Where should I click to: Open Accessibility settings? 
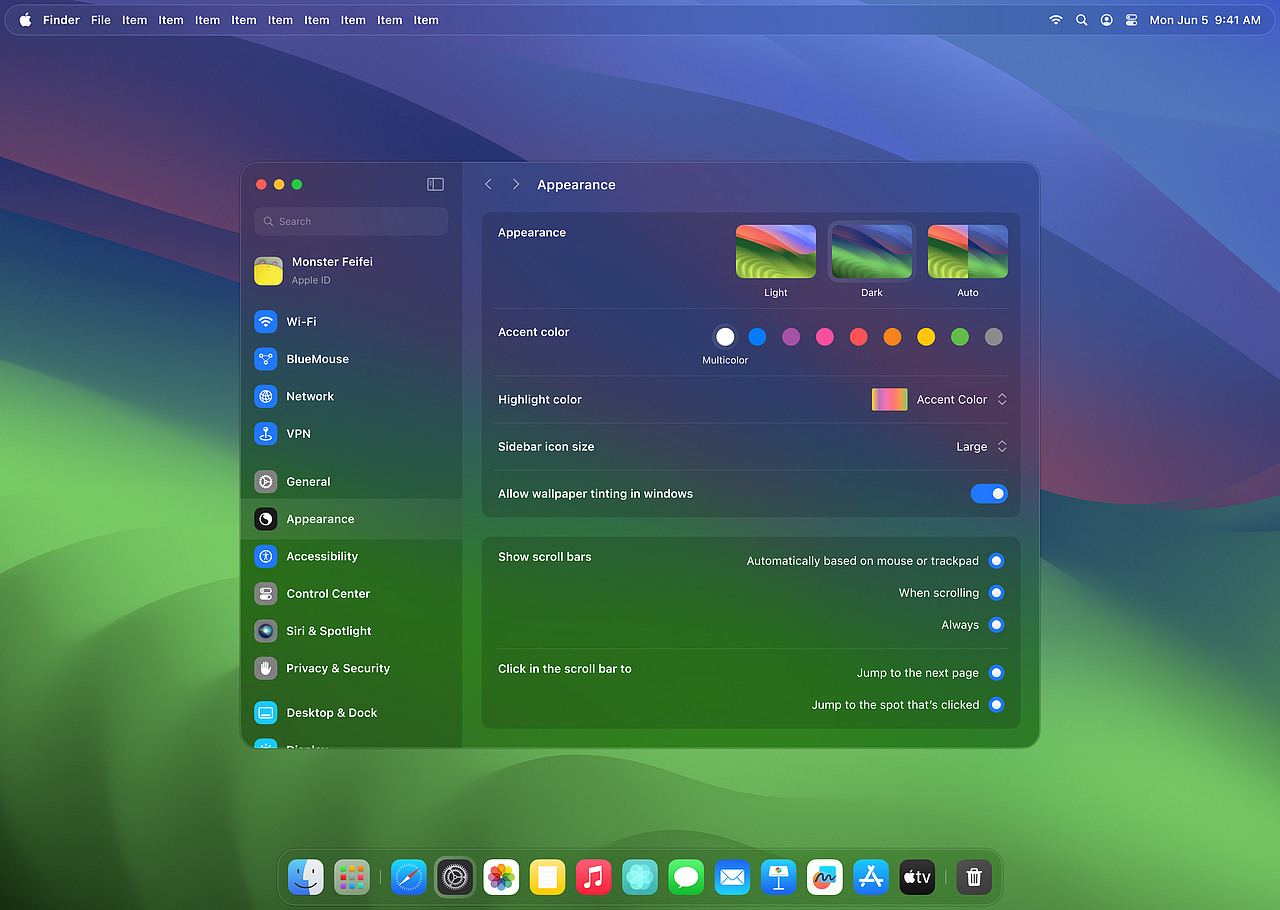pos(323,556)
